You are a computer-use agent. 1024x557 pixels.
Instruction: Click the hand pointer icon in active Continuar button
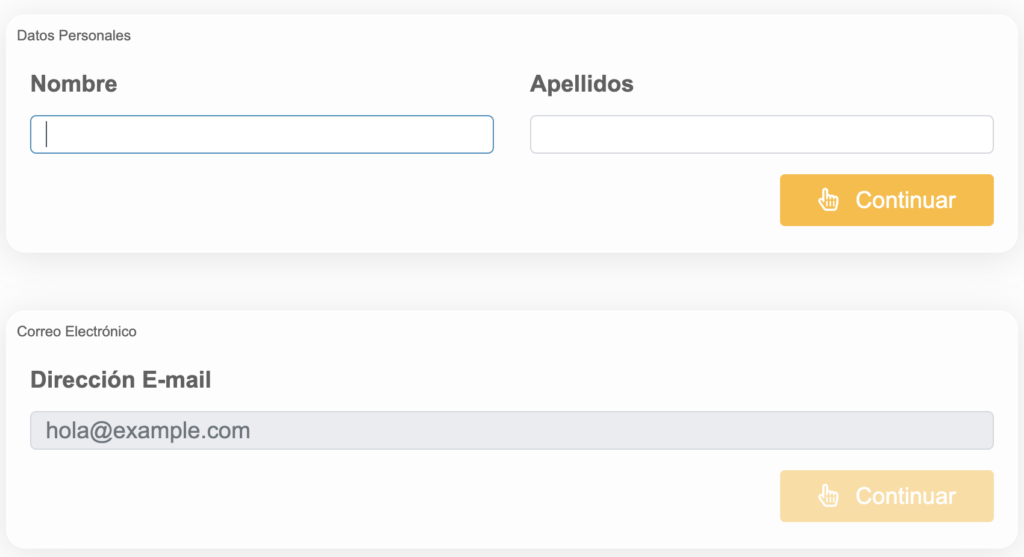point(828,200)
